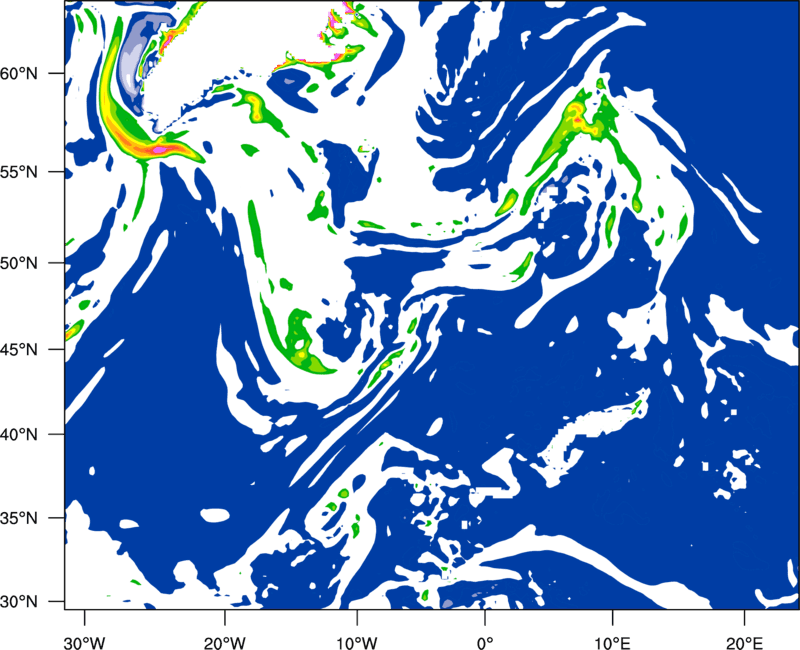Click the 60°N latitude label
This screenshot has height=650, width=800.
tap(19, 73)
